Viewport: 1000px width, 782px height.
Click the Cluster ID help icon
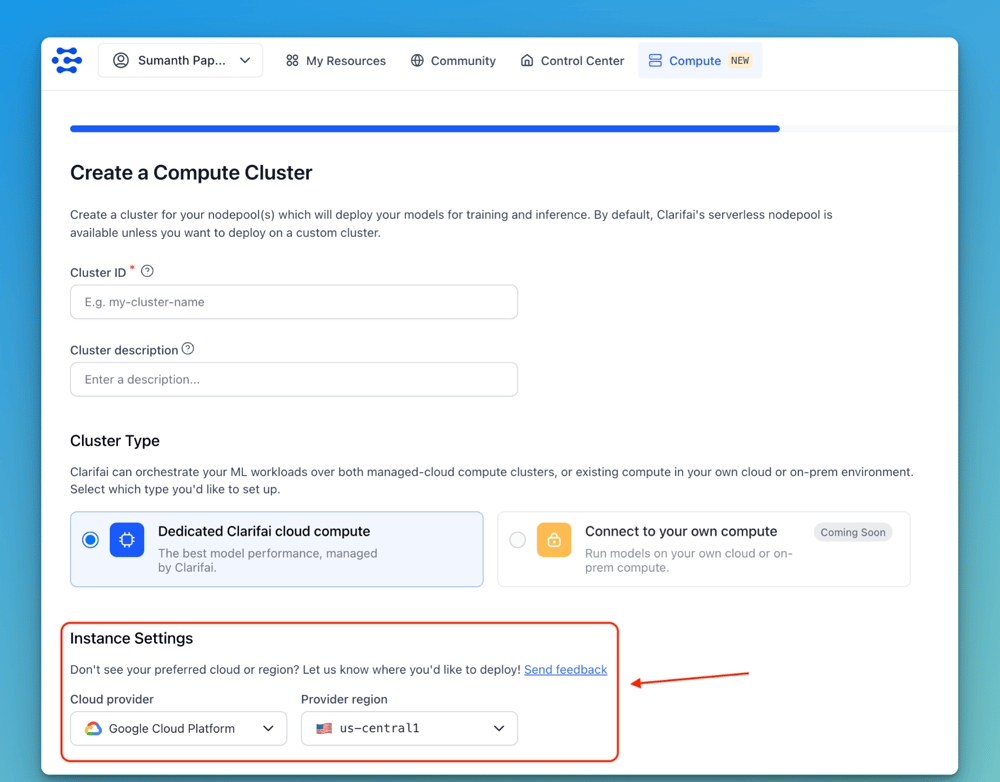pos(148,271)
